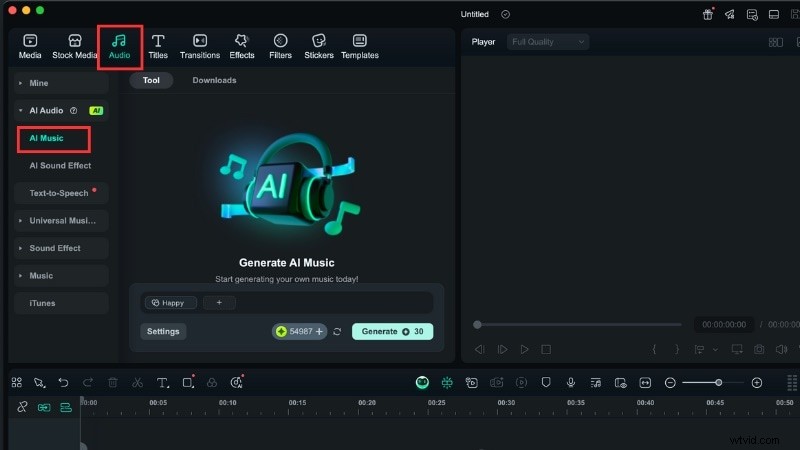Viewport: 800px width, 450px height.
Task: Select the Tool subtab
Action: pos(151,80)
